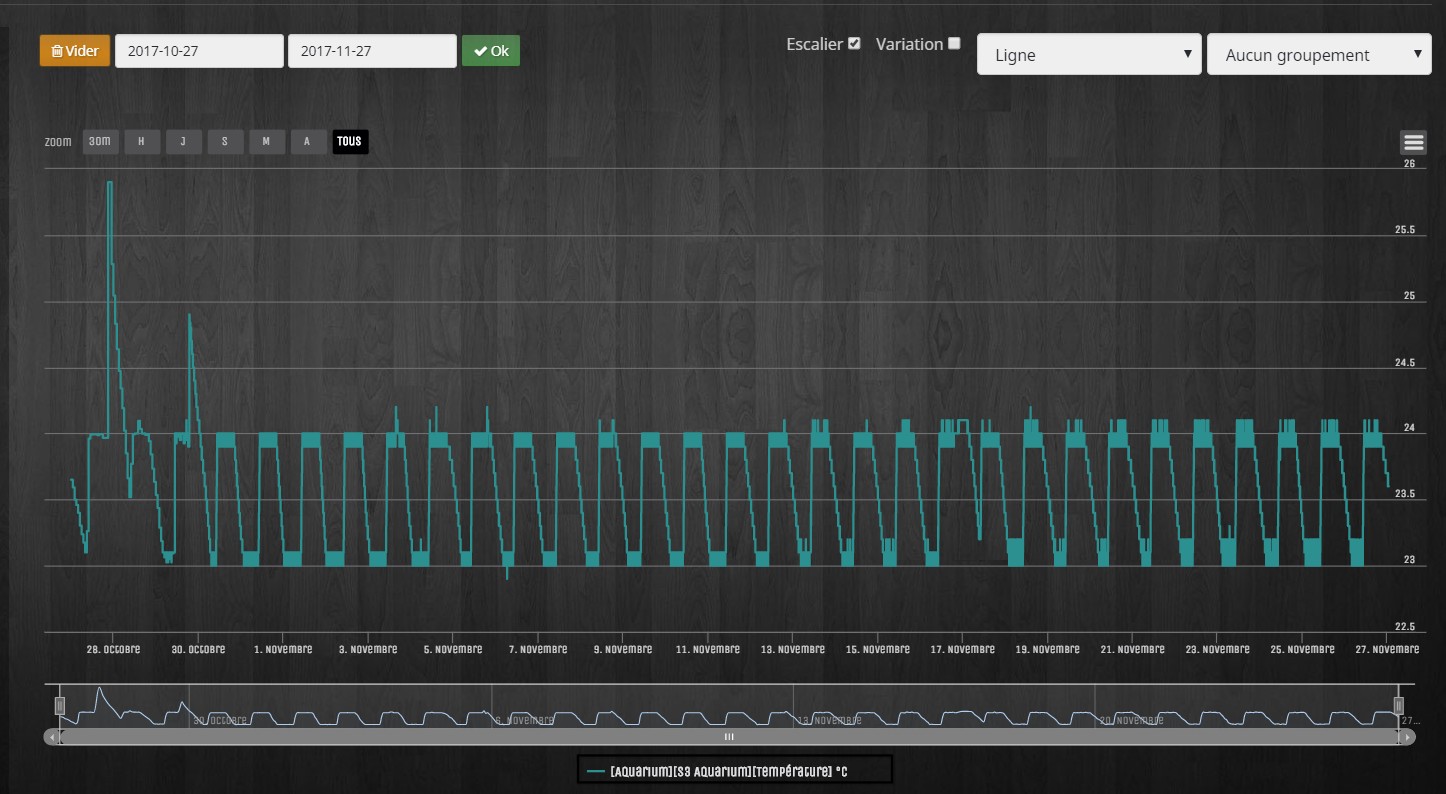
Task: Click the 1. Novembre axis label
Action: [x=283, y=650]
